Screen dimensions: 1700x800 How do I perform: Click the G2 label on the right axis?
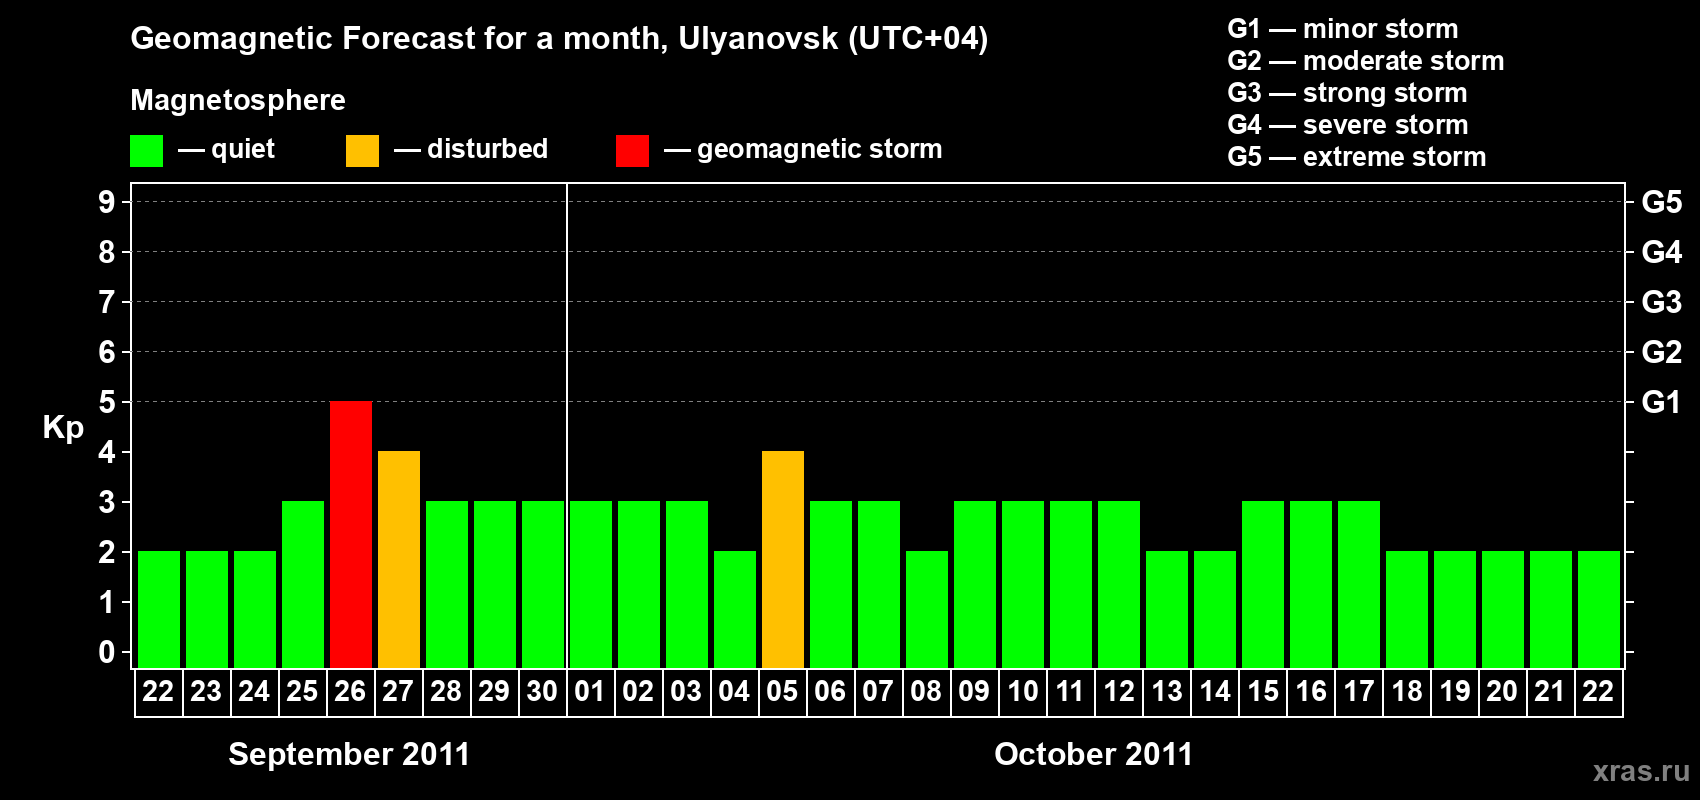click(x=1662, y=352)
